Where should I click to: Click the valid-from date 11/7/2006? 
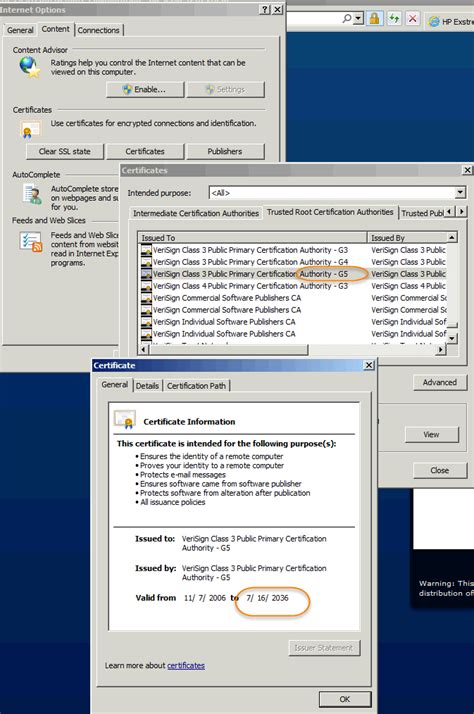pos(205,598)
